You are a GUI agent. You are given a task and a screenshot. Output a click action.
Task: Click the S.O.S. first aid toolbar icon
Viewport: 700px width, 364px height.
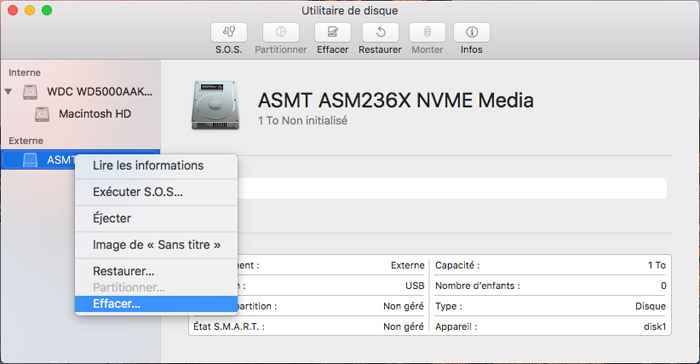229,32
